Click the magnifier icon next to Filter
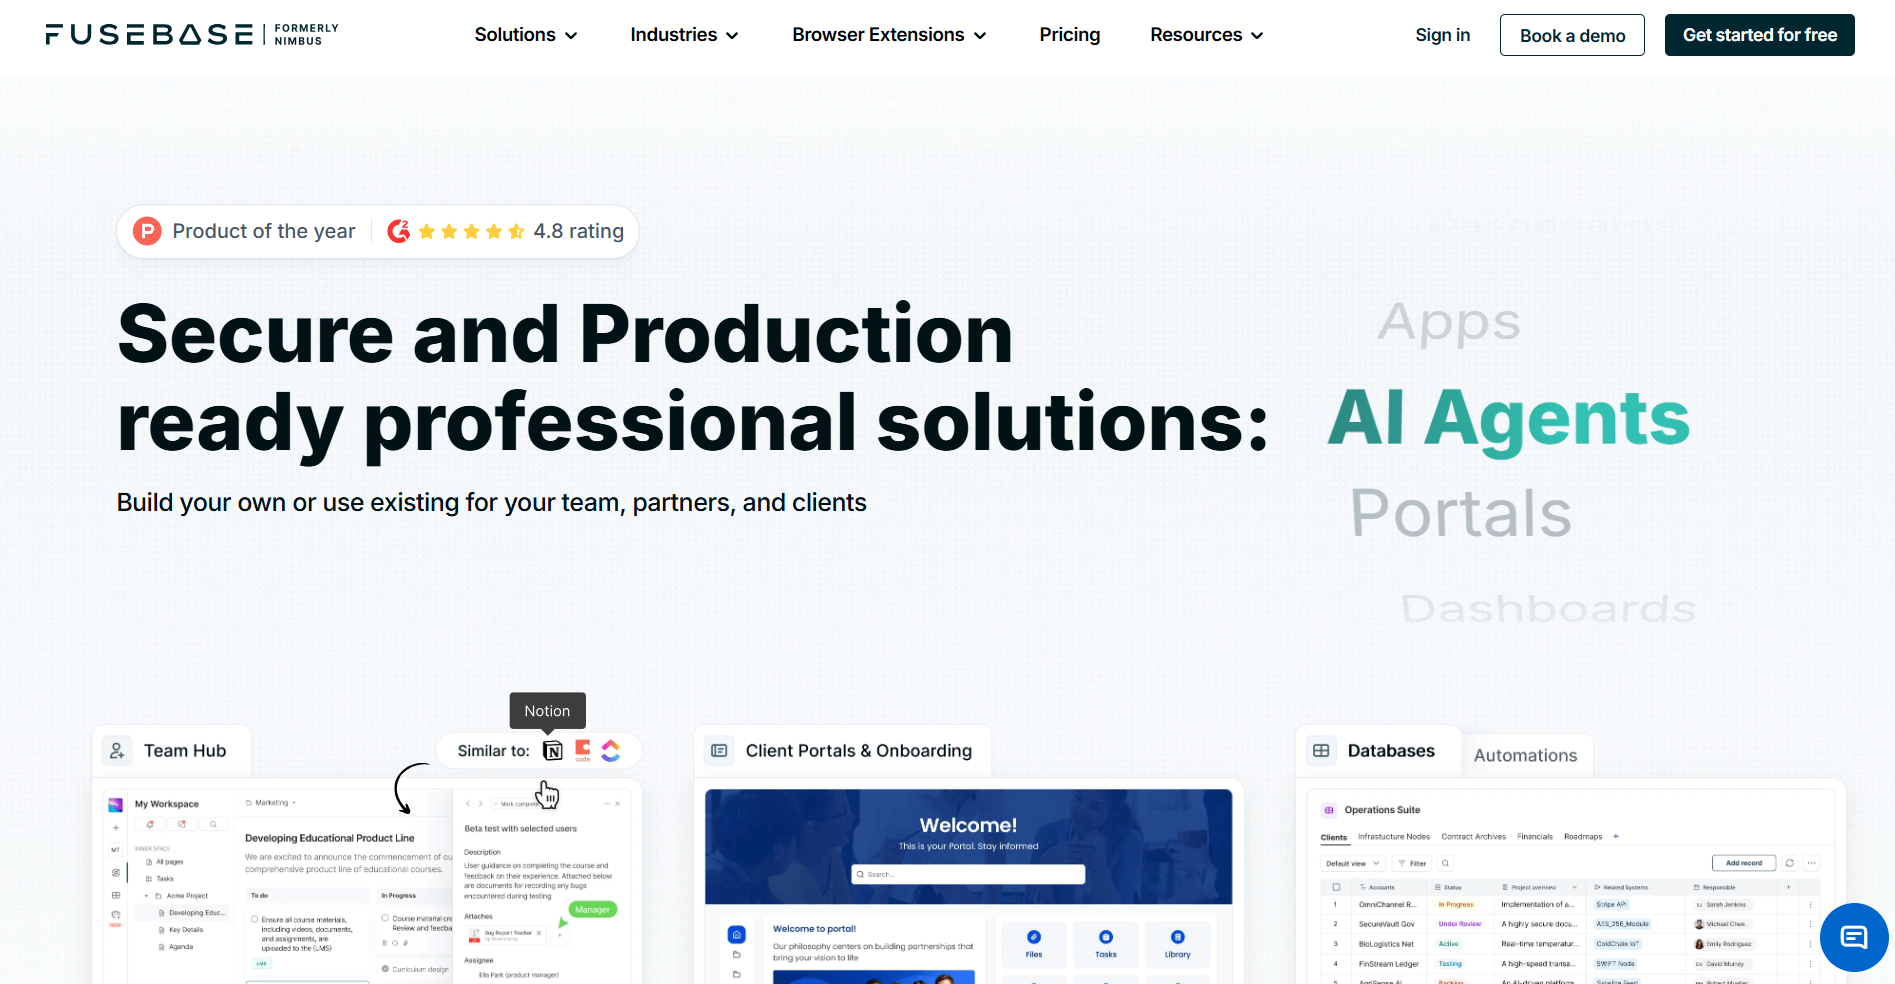This screenshot has height=984, width=1895. pyautogui.click(x=1446, y=863)
